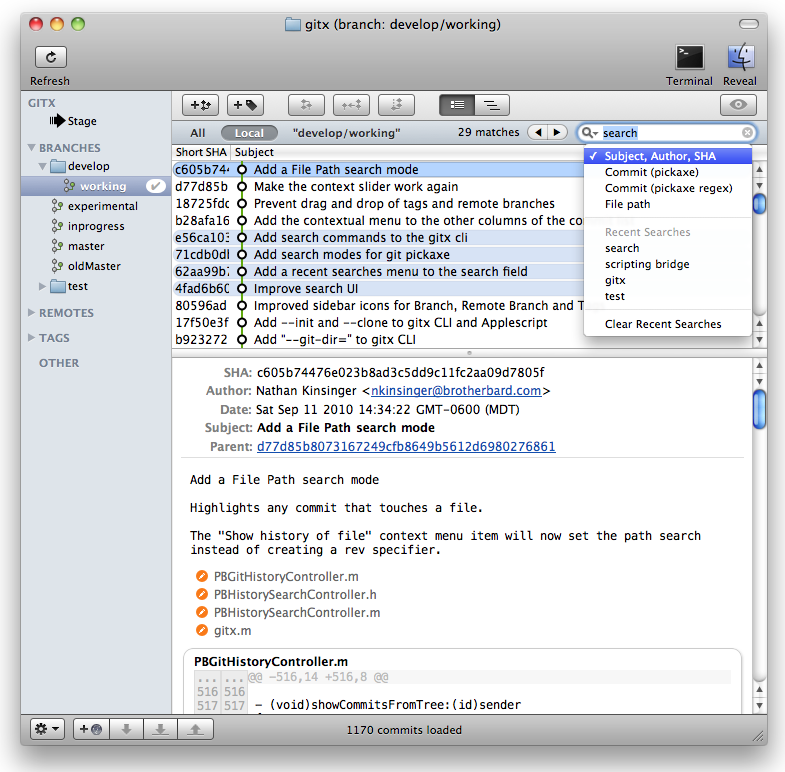Choose Subject, Author, SHA search mode
This screenshot has height=772, width=785.
click(x=667, y=156)
